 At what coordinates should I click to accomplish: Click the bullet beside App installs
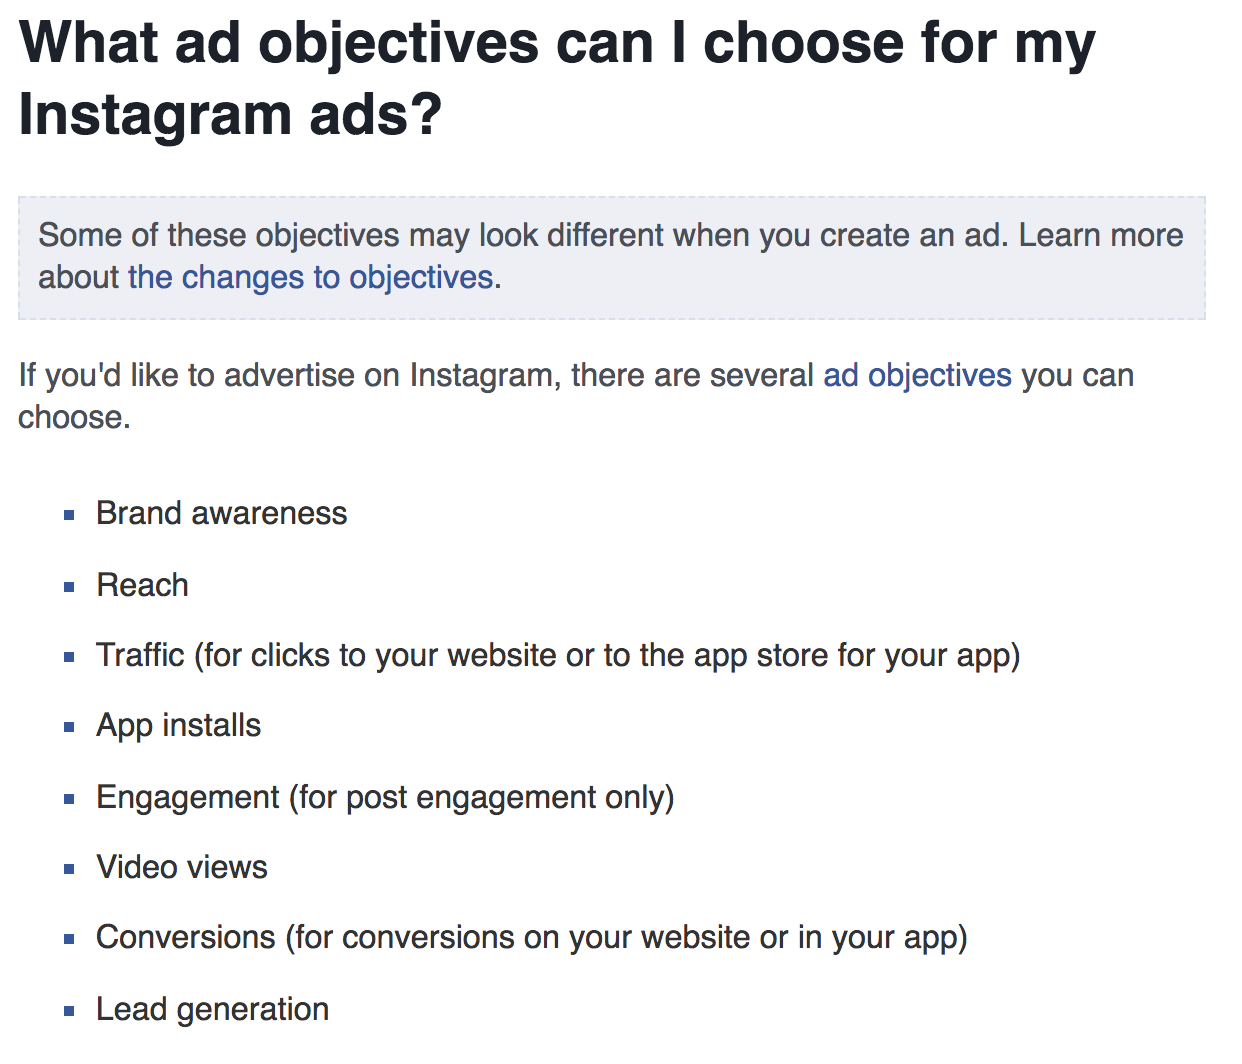pyautogui.click(x=69, y=728)
